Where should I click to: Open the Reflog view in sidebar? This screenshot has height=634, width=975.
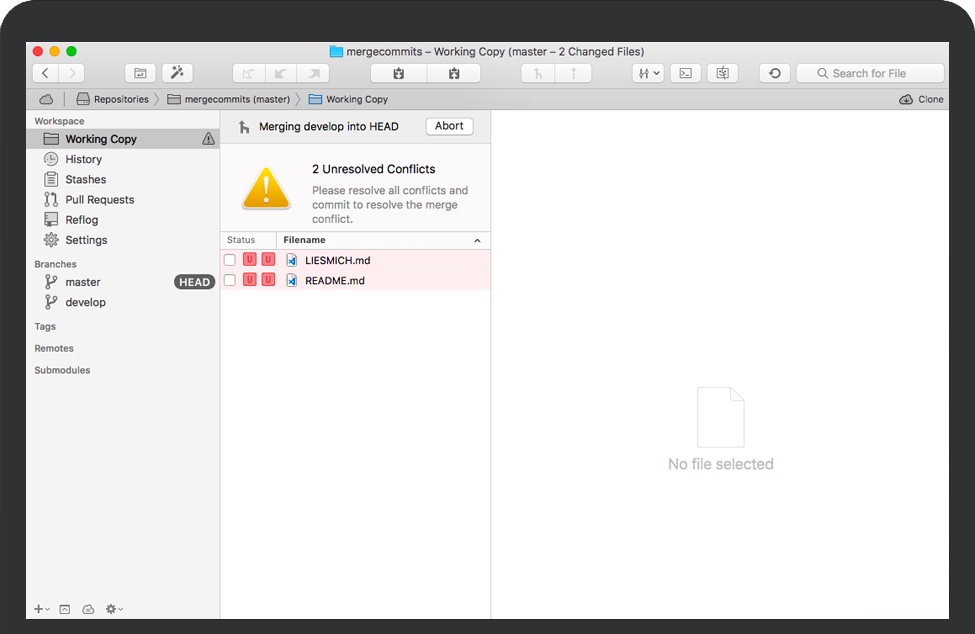[x=81, y=220]
